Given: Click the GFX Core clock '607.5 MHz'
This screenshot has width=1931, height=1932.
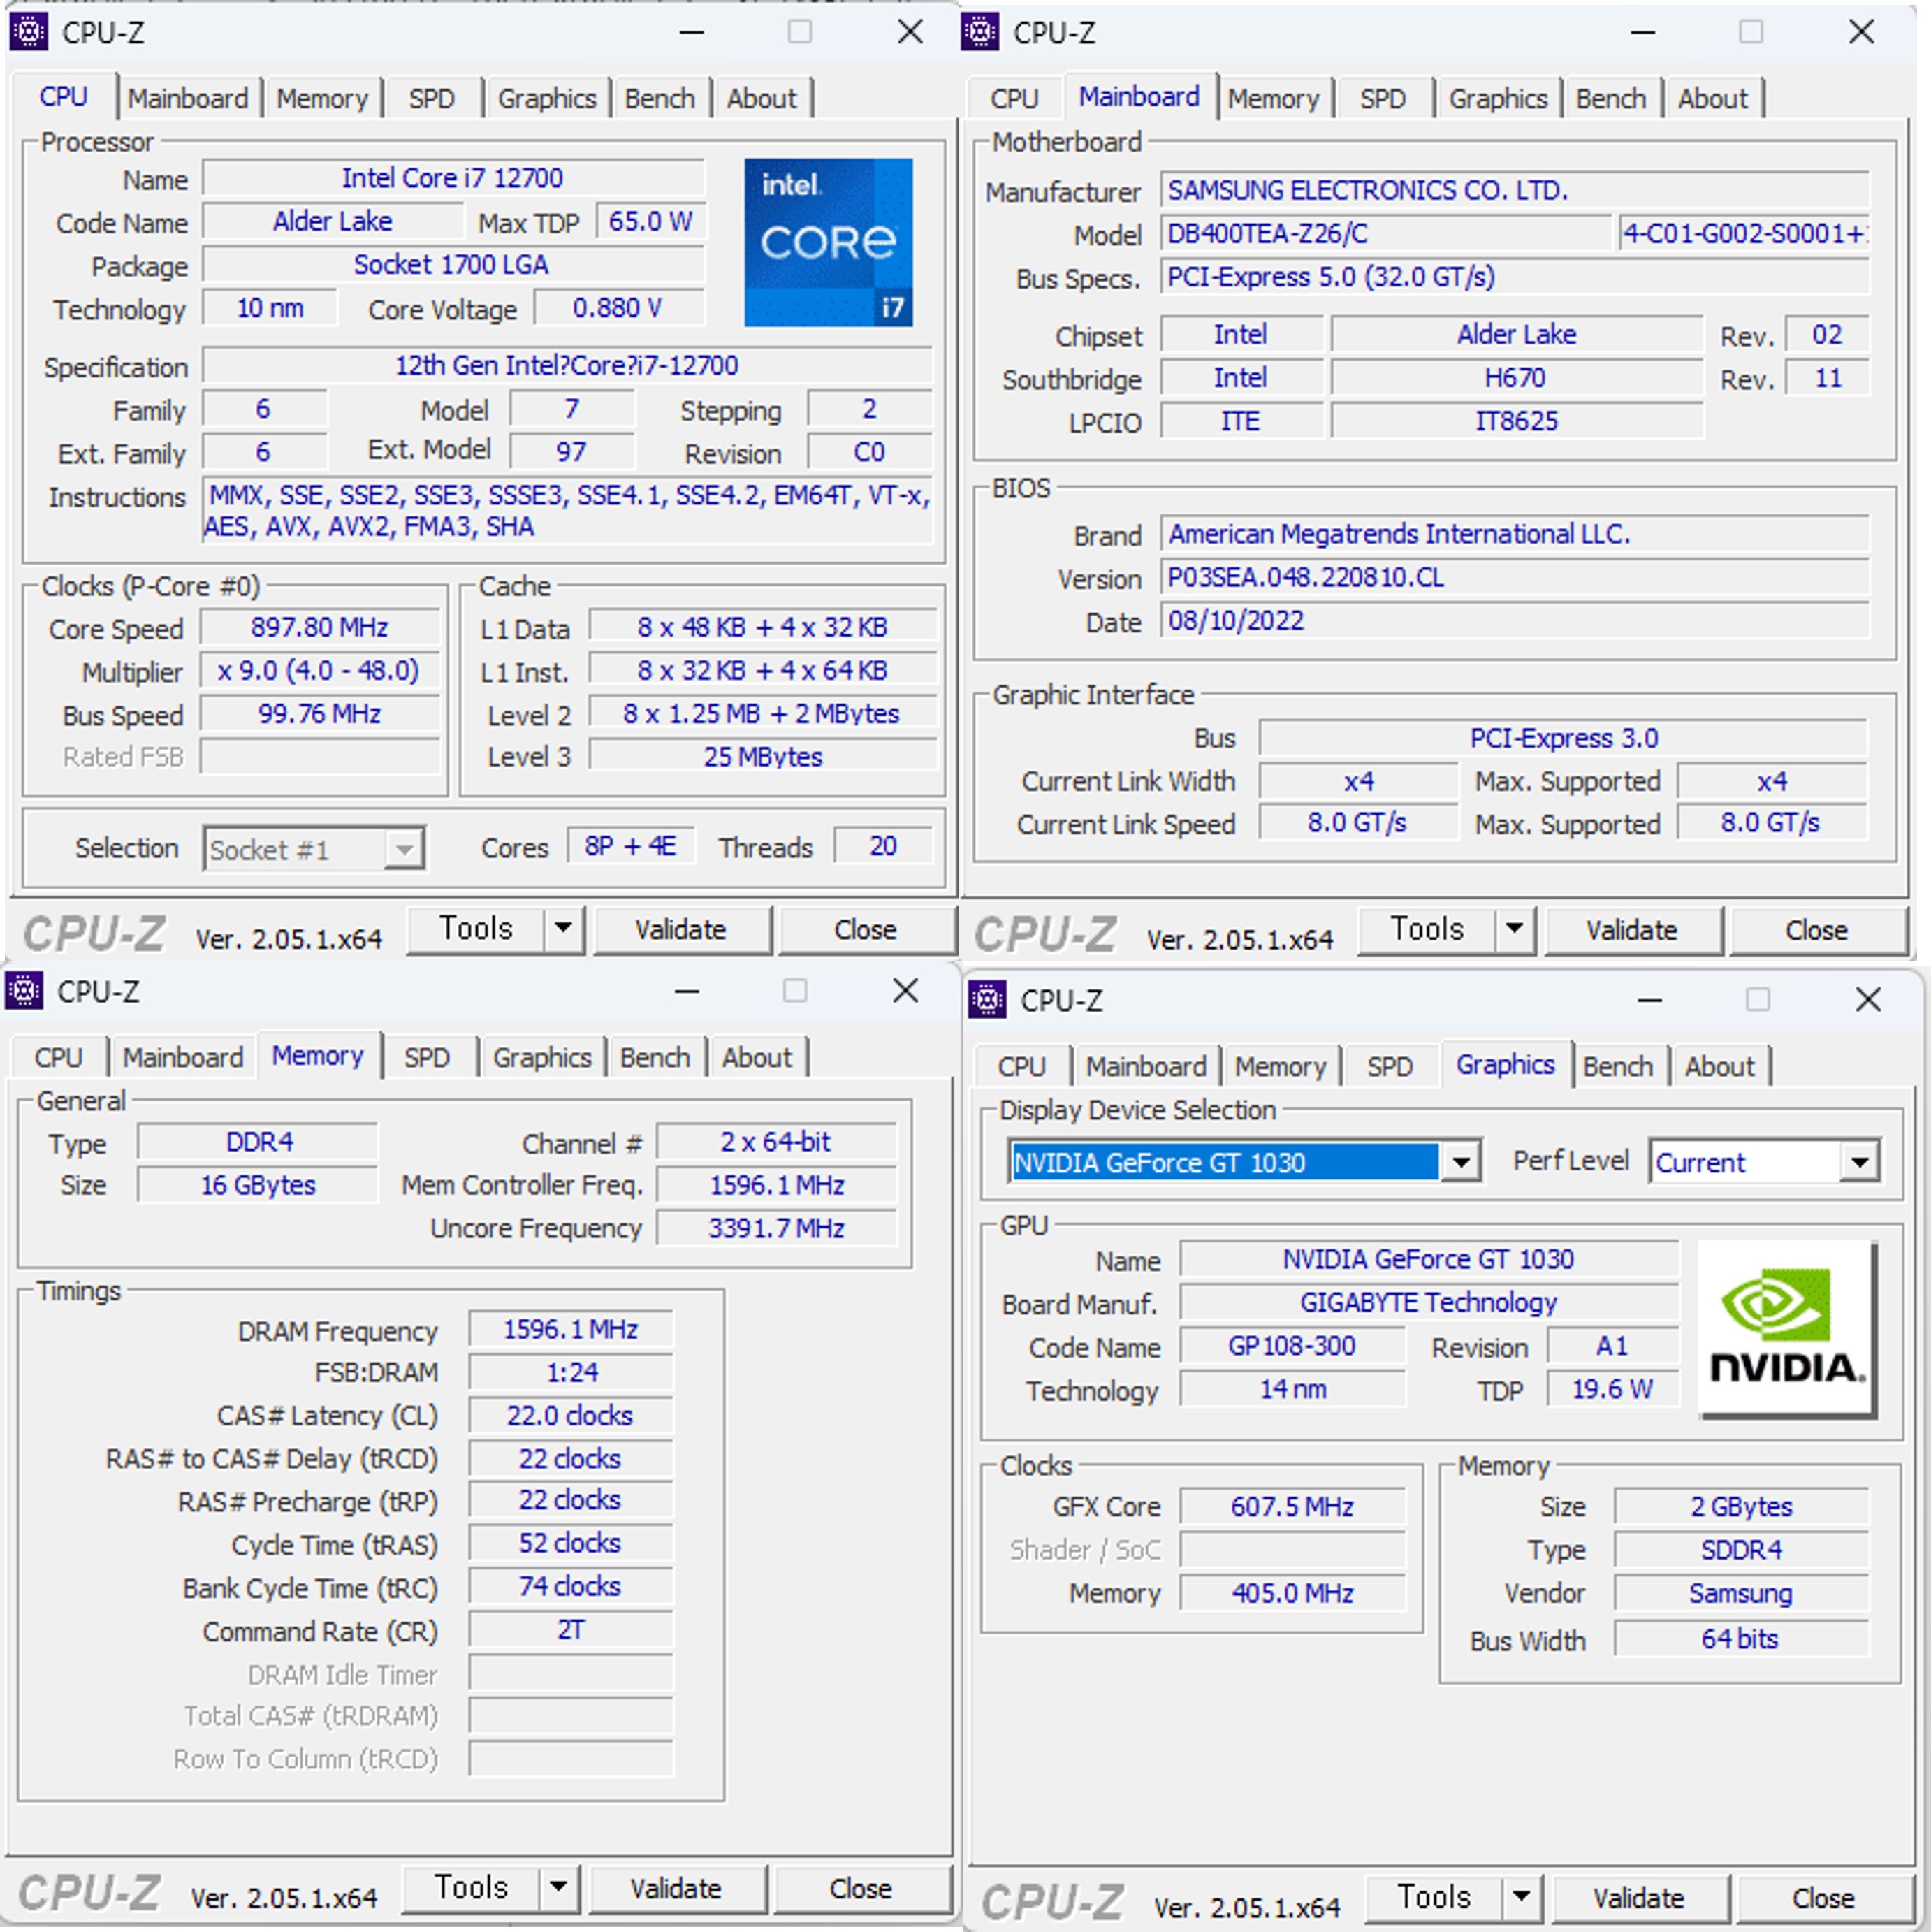Looking at the screenshot, I should pos(1292,1506).
